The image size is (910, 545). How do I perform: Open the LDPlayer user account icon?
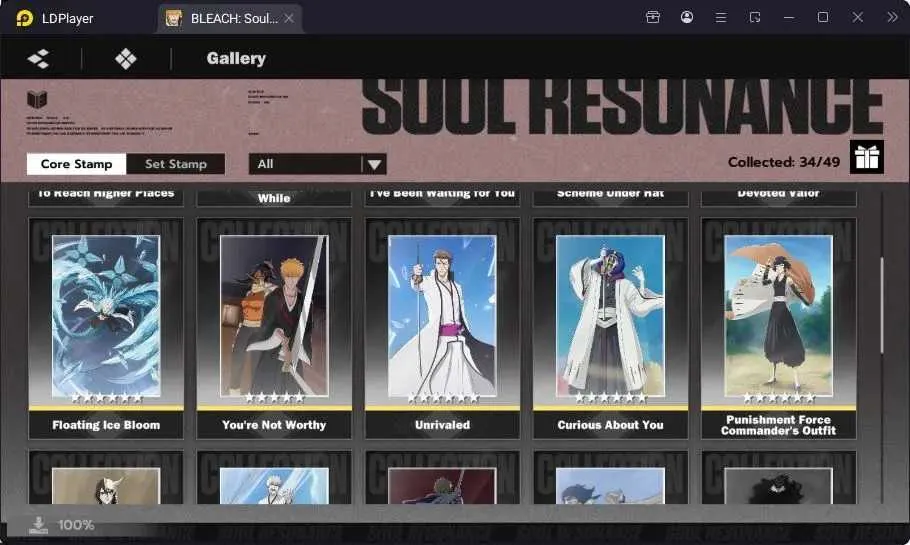click(x=687, y=17)
